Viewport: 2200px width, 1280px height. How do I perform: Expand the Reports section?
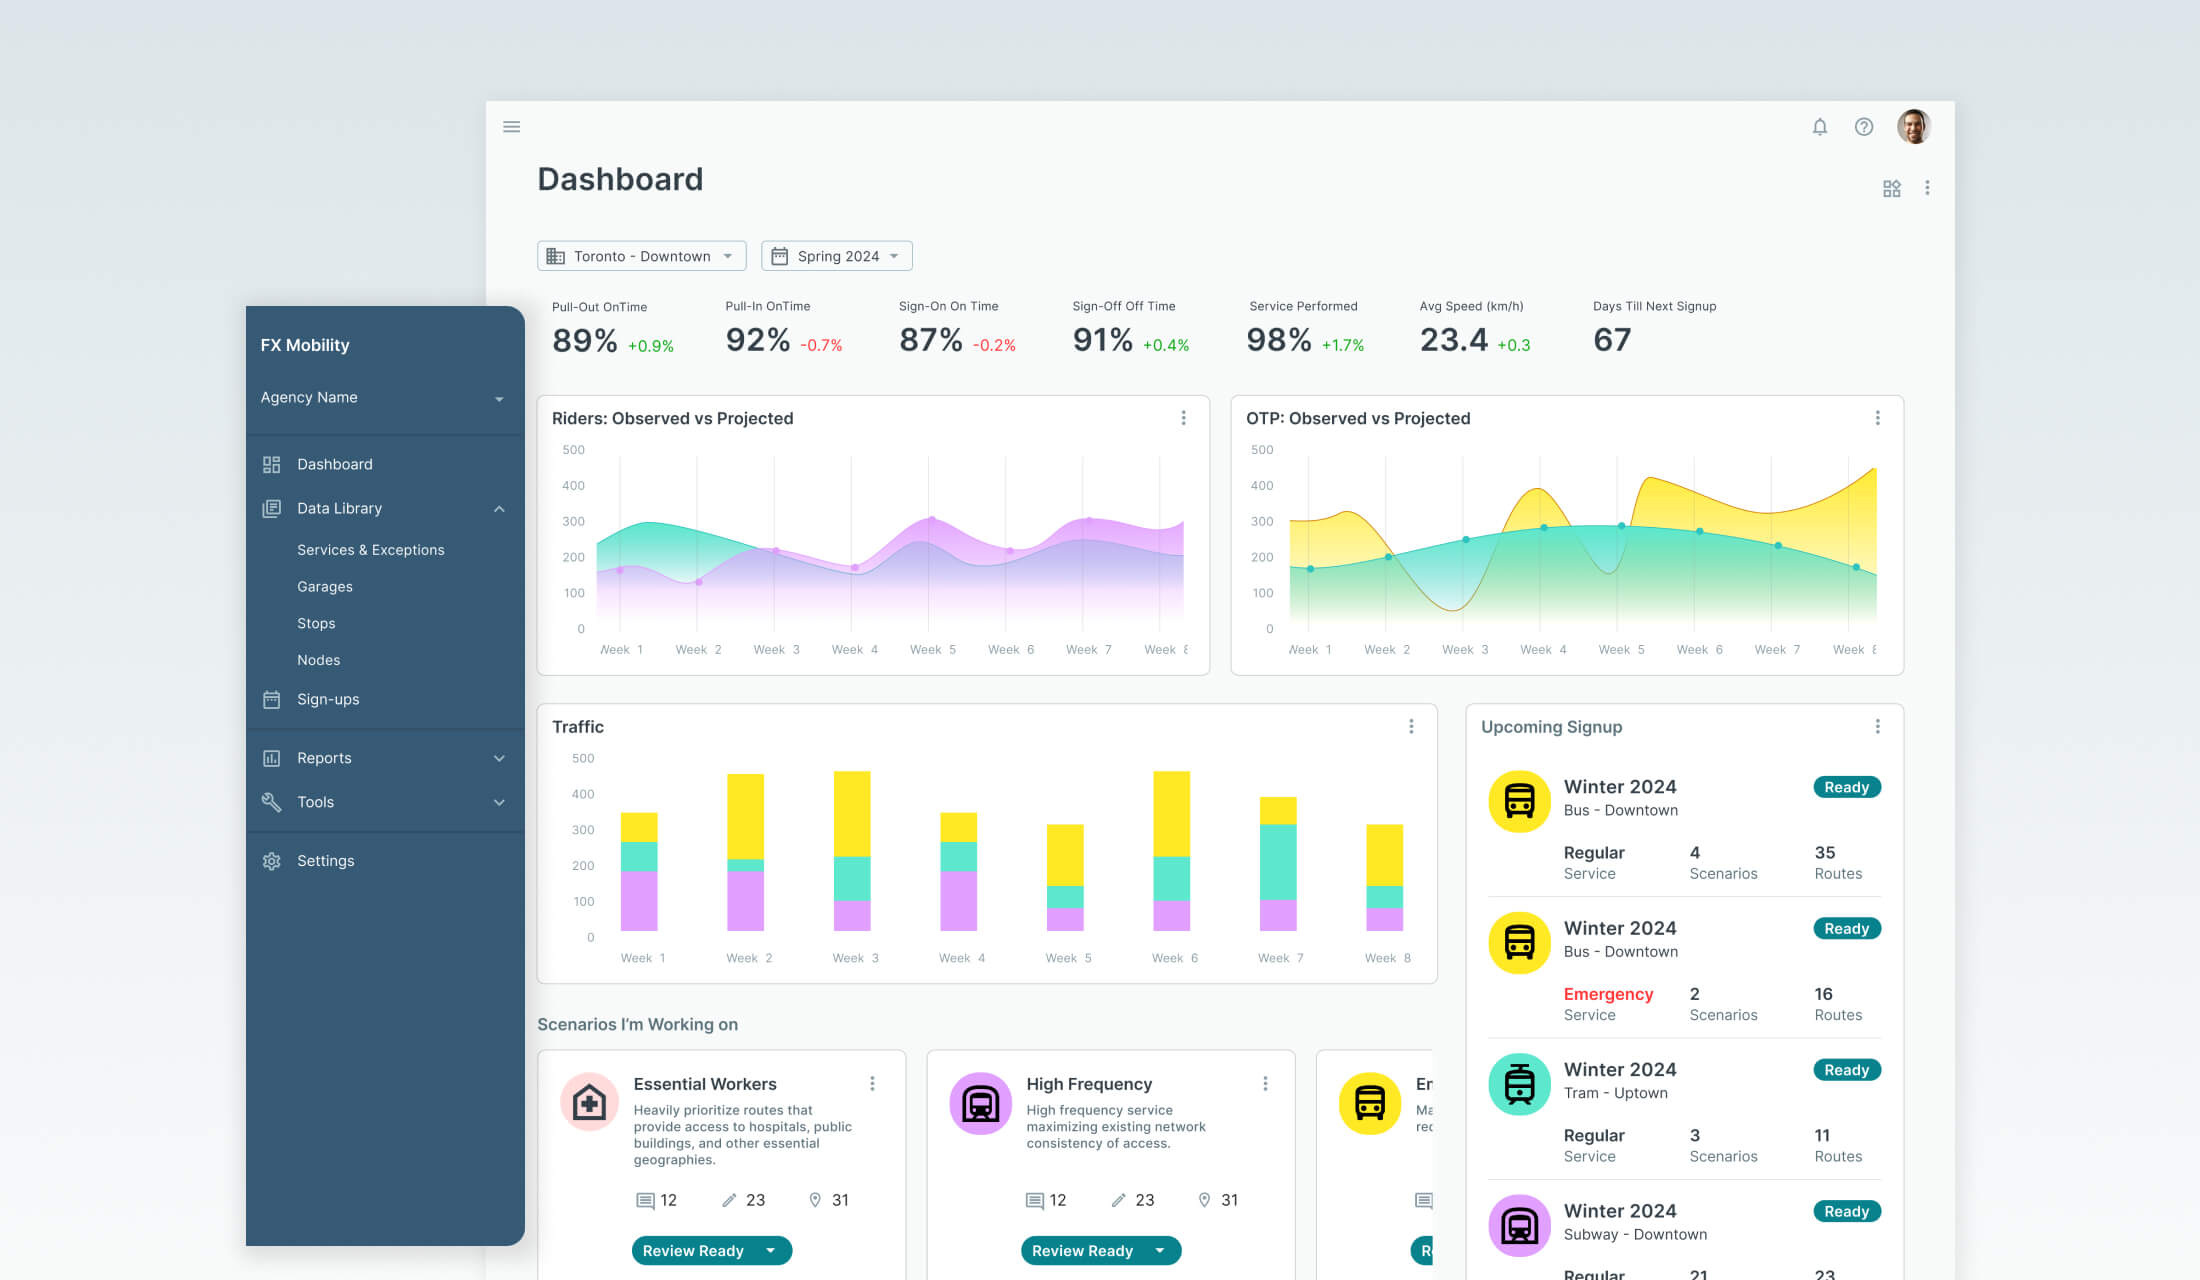click(x=499, y=758)
